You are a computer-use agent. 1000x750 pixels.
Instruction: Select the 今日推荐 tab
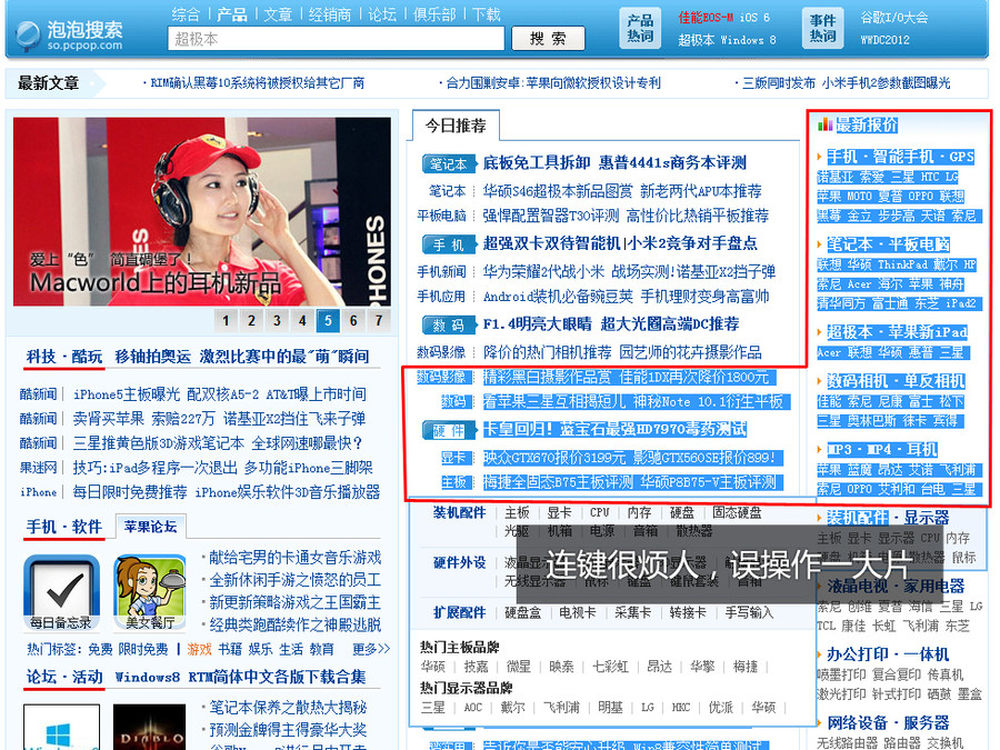pyautogui.click(x=456, y=126)
